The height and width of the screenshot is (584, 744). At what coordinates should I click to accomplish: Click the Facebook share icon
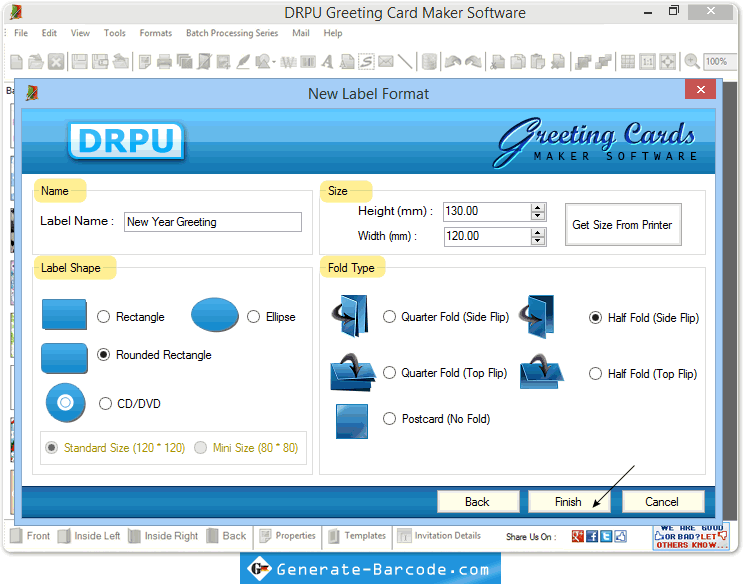pyautogui.click(x=592, y=537)
